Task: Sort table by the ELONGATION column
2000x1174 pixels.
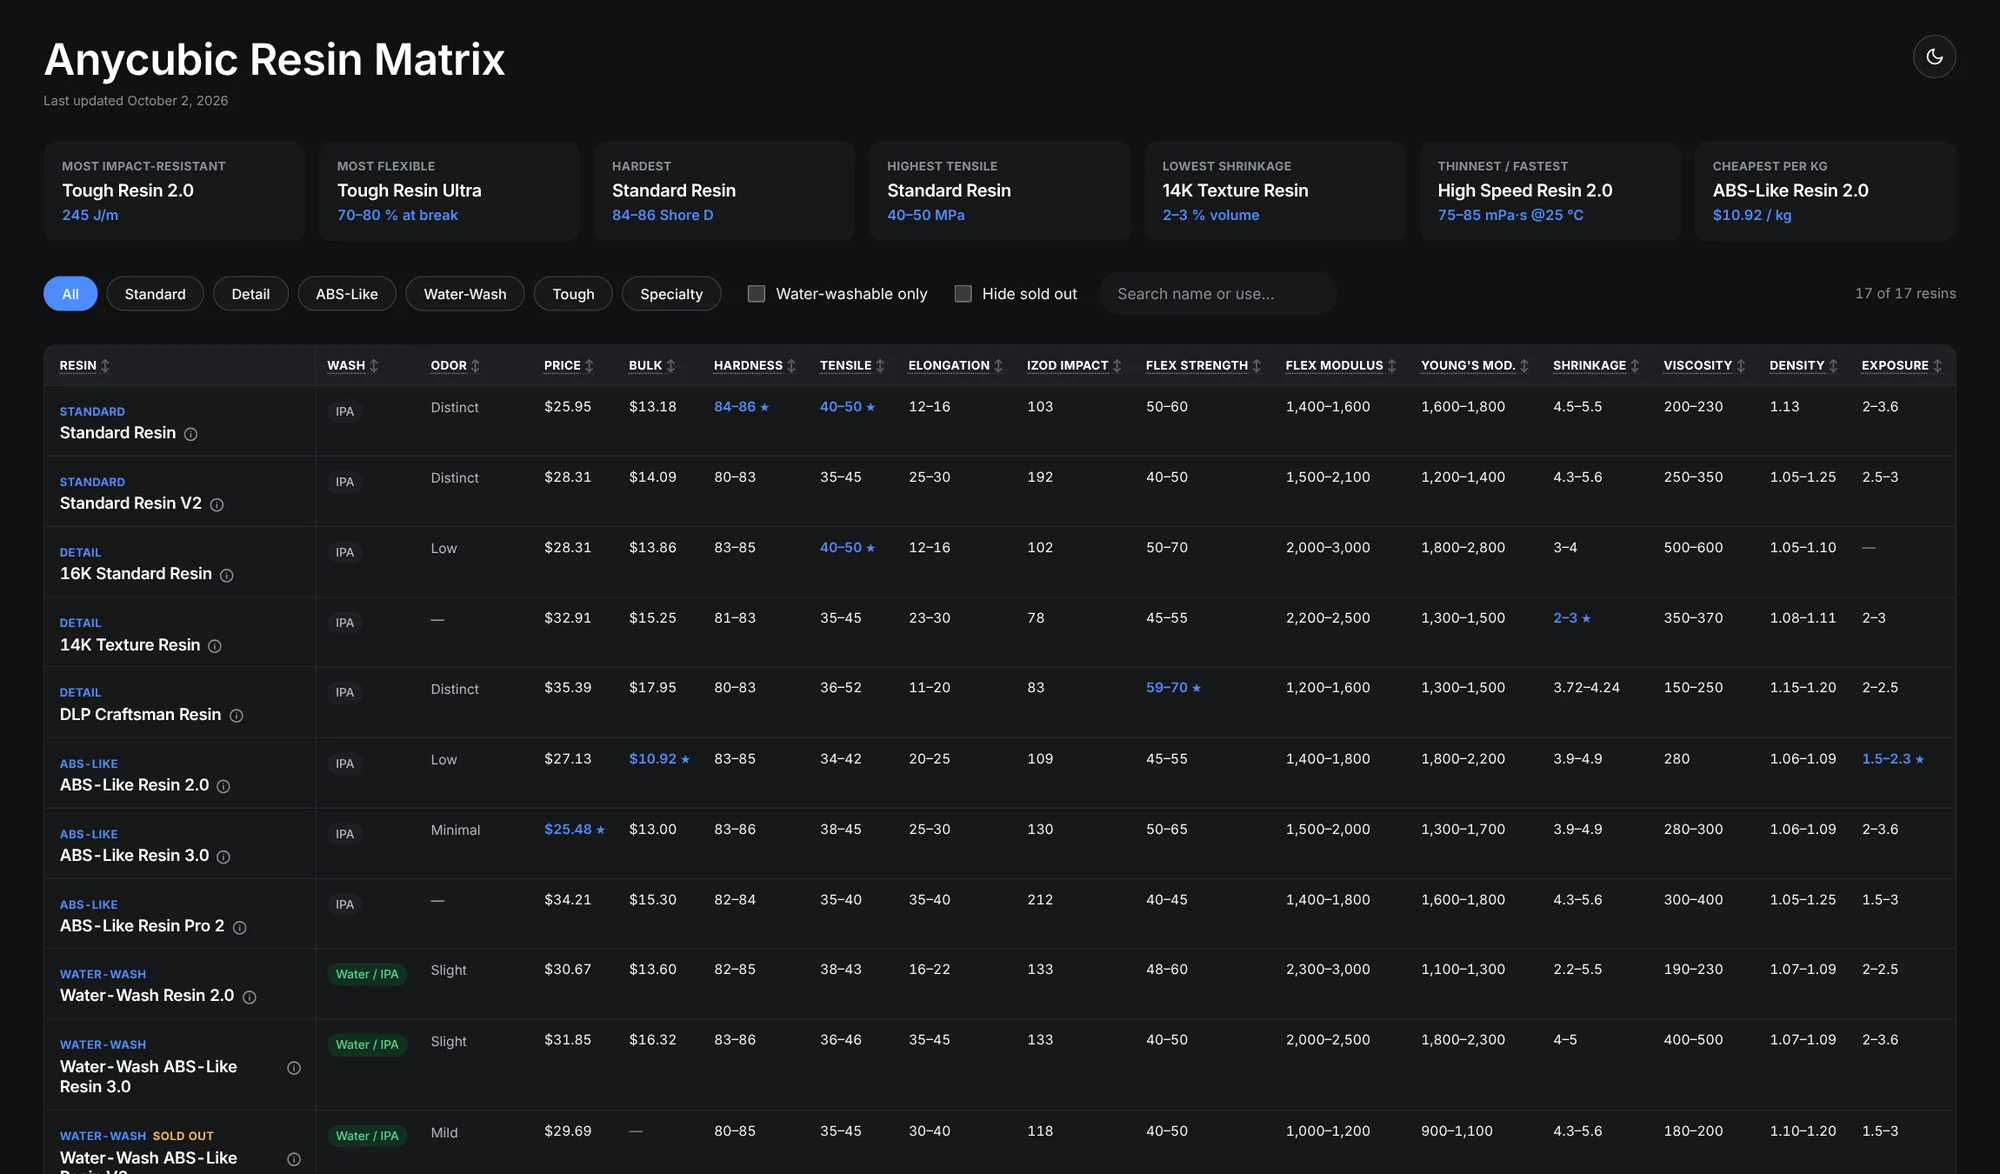Action: click(x=955, y=366)
